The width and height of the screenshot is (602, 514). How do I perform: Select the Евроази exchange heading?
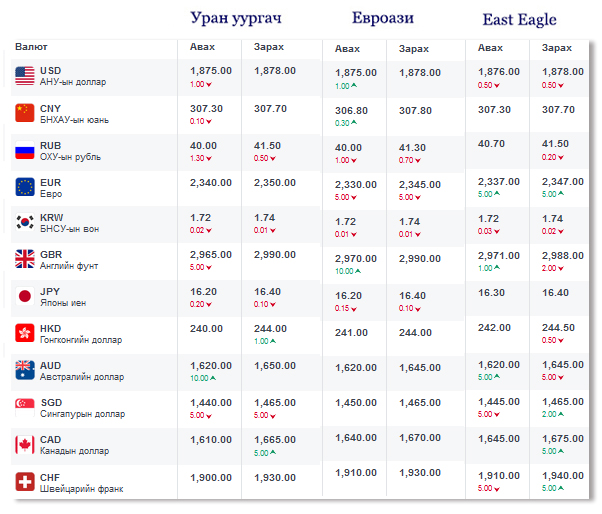coord(383,19)
